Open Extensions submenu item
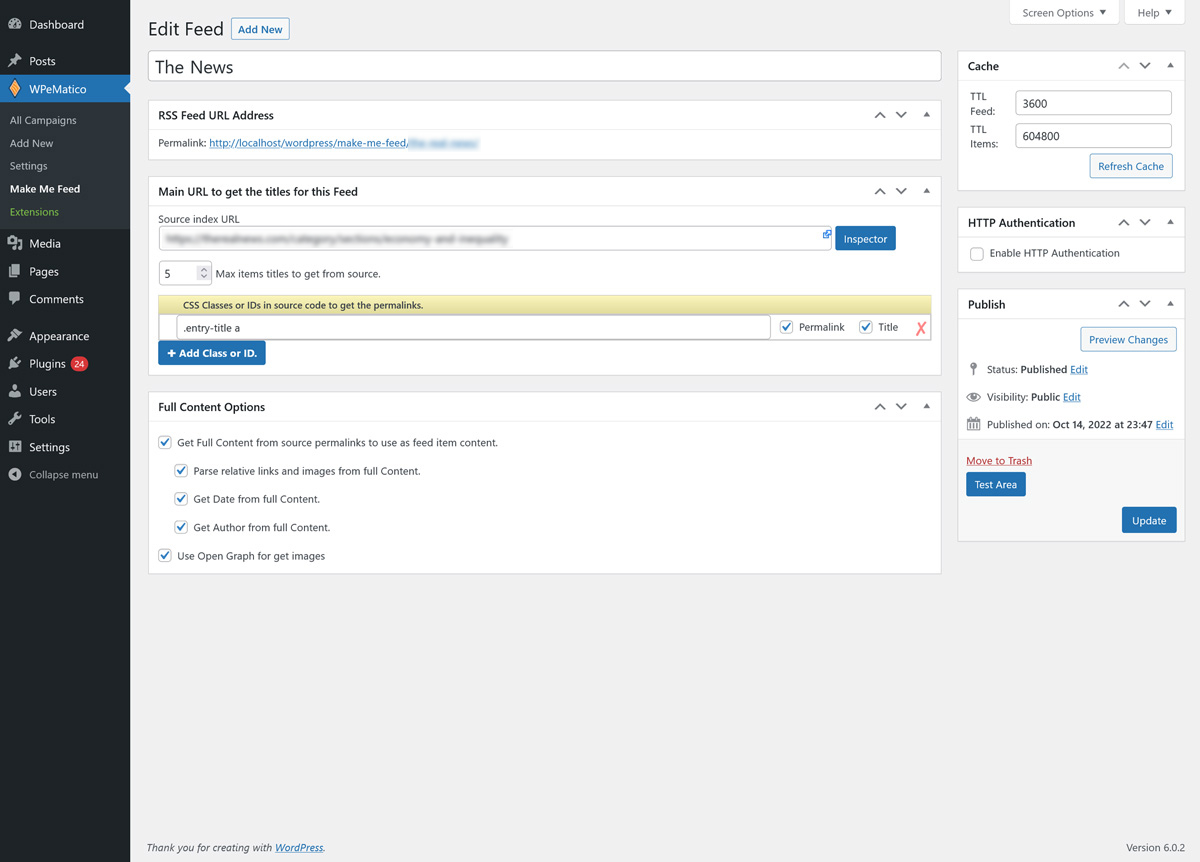Screen dimensions: 1200x862 pyautogui.click(x=34, y=212)
